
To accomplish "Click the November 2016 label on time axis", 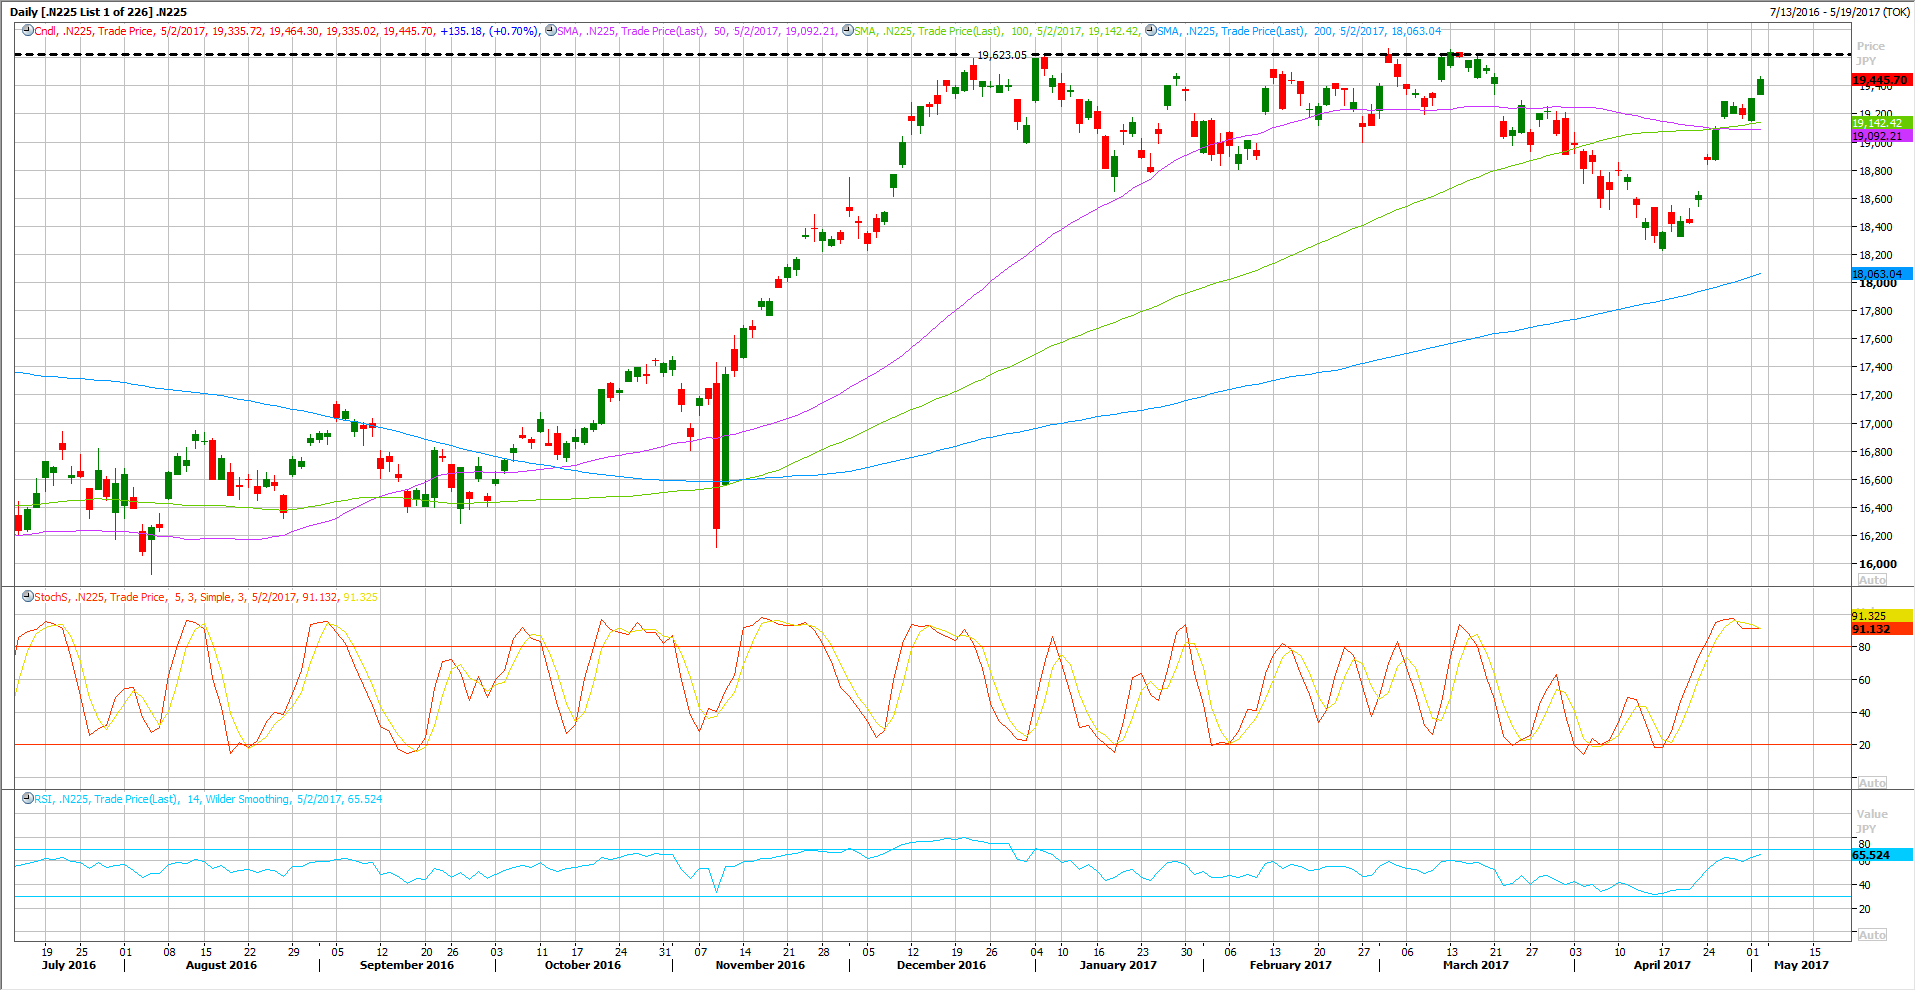I will pyautogui.click(x=760, y=965).
